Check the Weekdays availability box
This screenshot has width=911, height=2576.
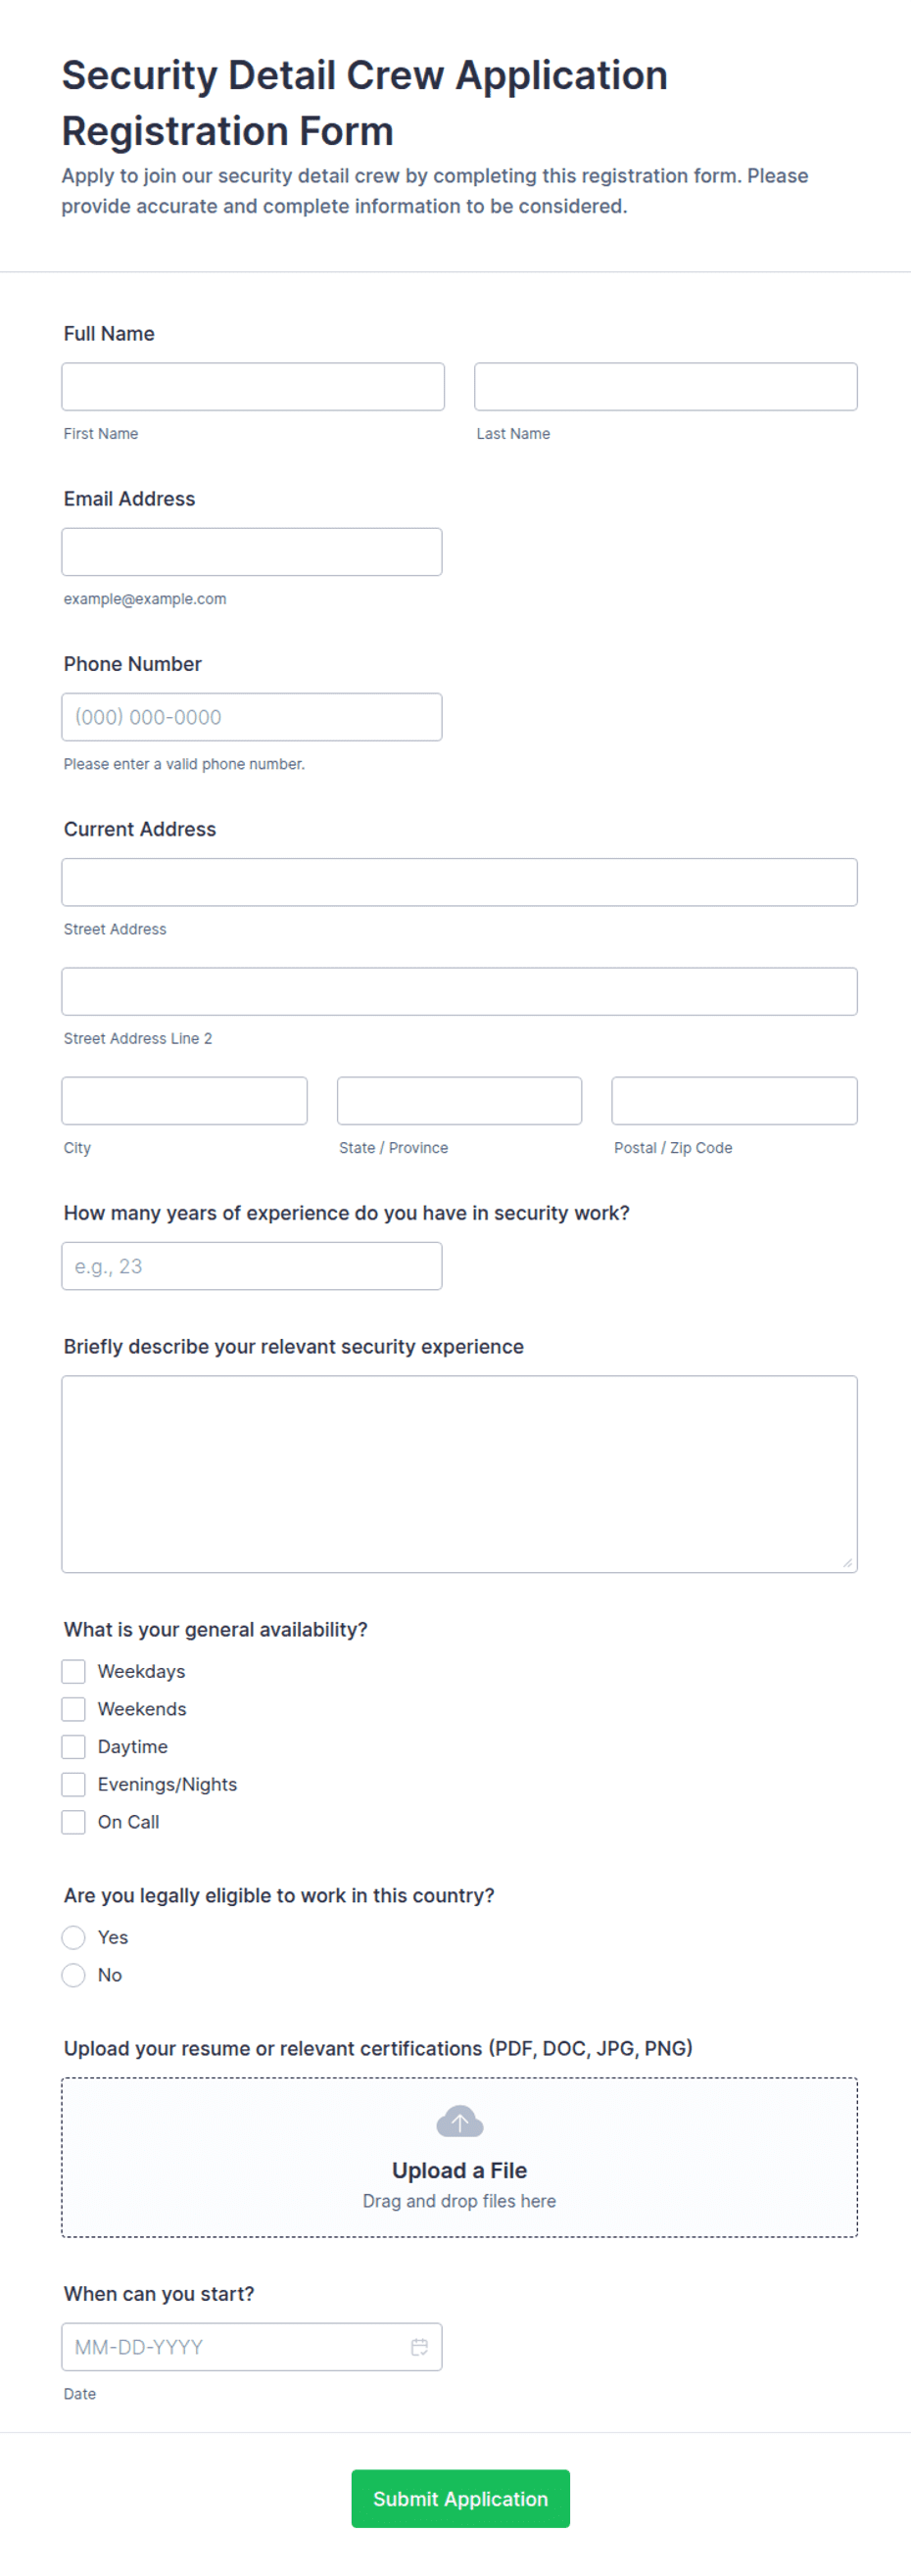tap(73, 1671)
